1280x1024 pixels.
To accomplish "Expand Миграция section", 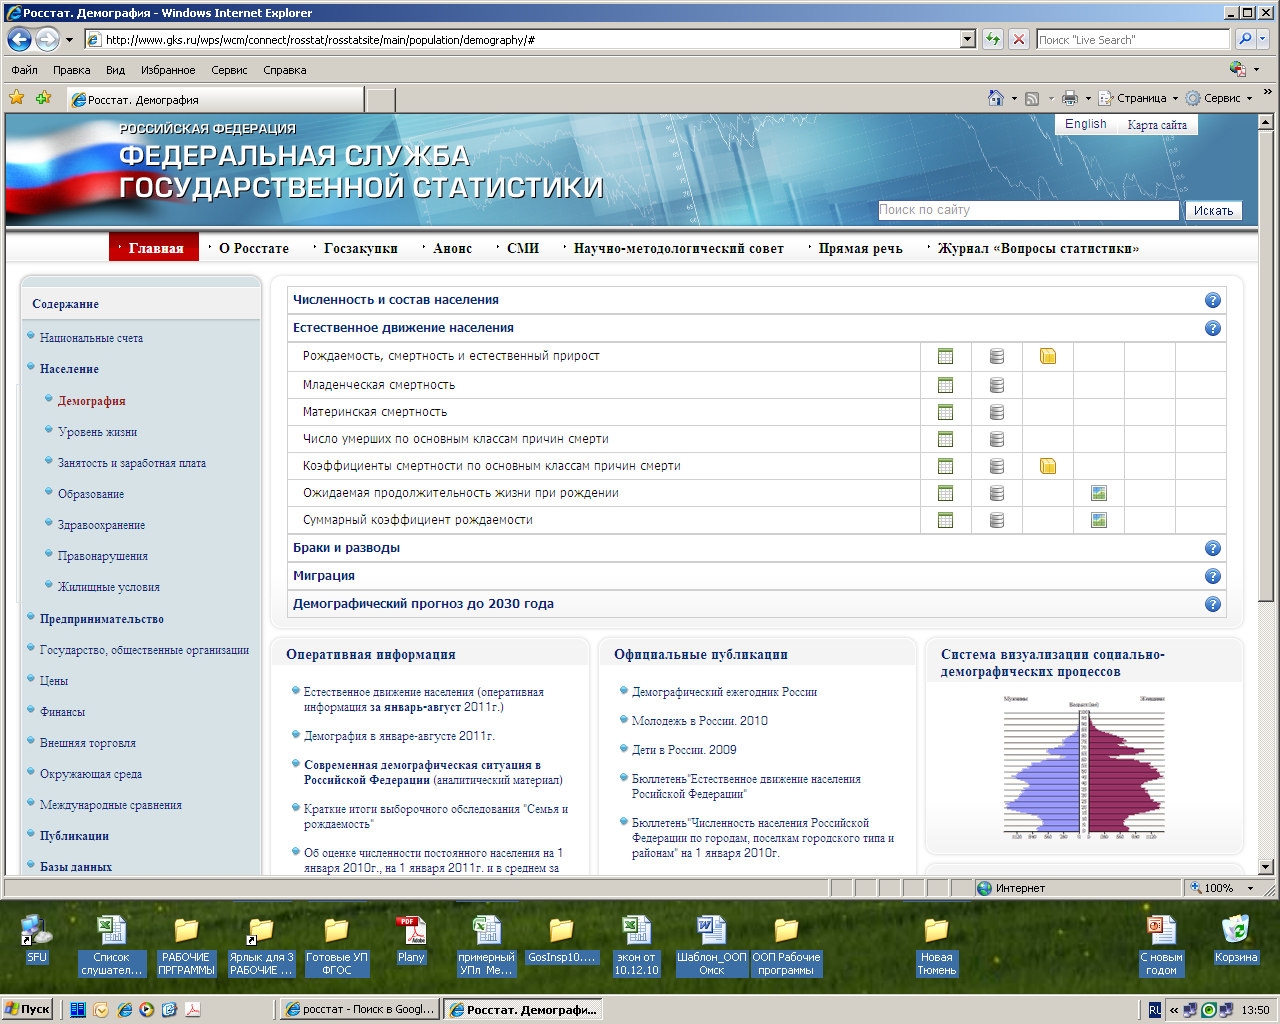I will (x=324, y=576).
